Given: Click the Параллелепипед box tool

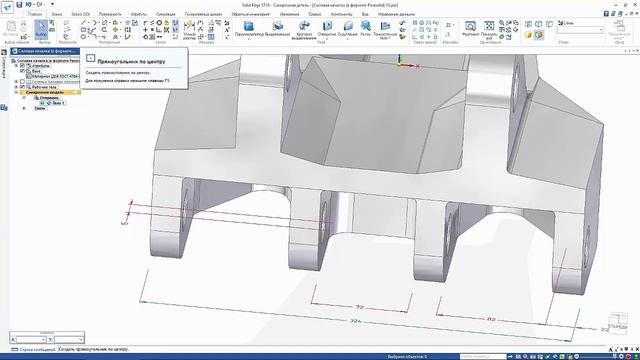Looking at the screenshot, I should (249, 29).
